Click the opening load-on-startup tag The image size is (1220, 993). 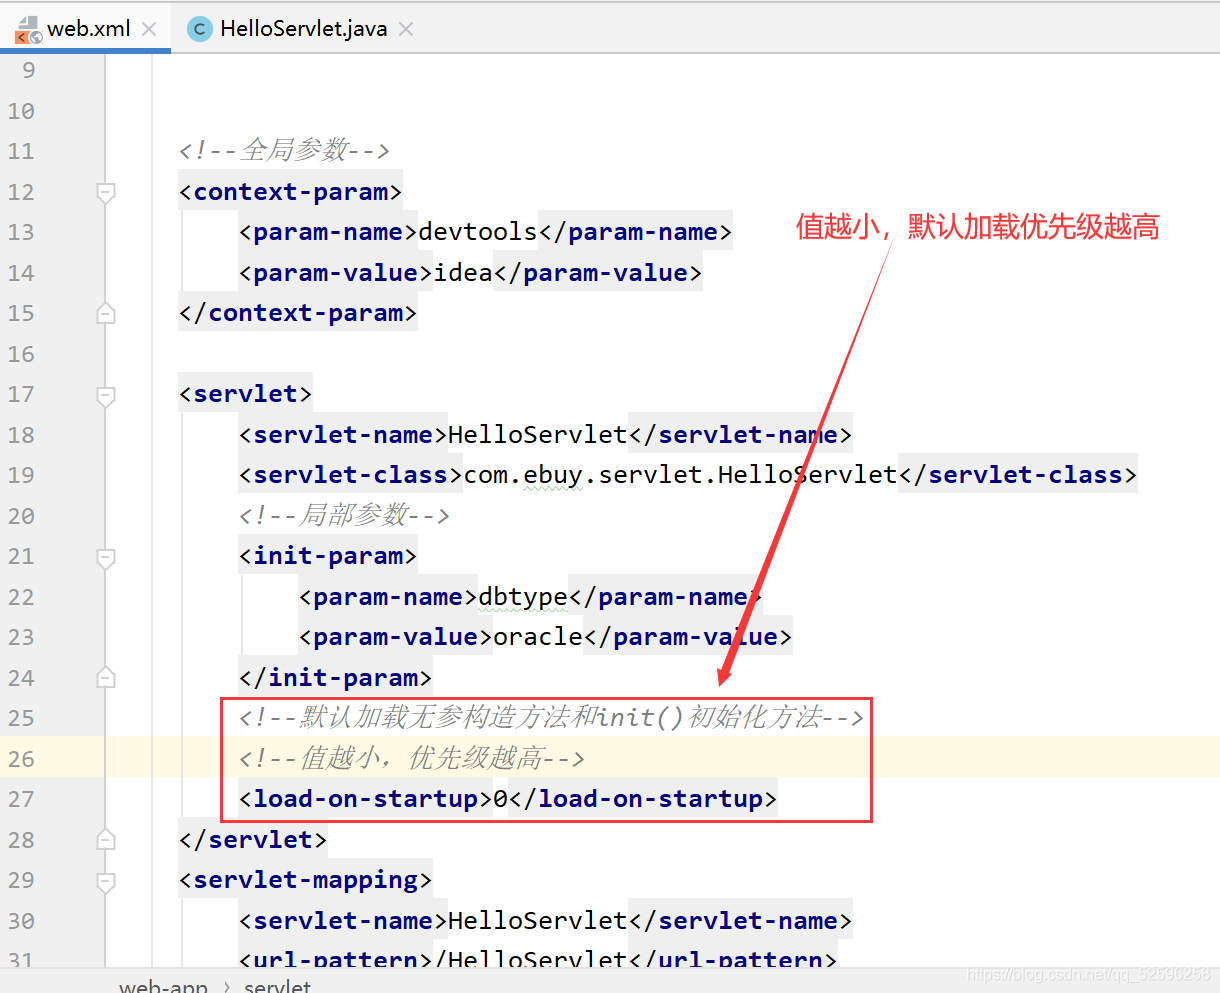[x=366, y=799]
